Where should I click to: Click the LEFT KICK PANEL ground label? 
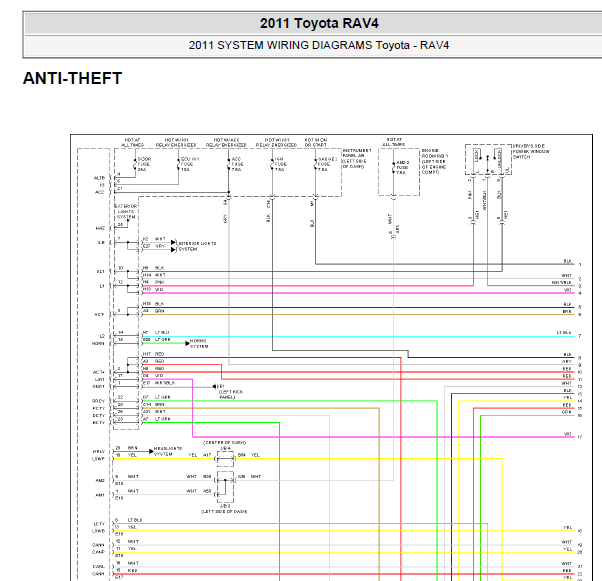(230, 392)
